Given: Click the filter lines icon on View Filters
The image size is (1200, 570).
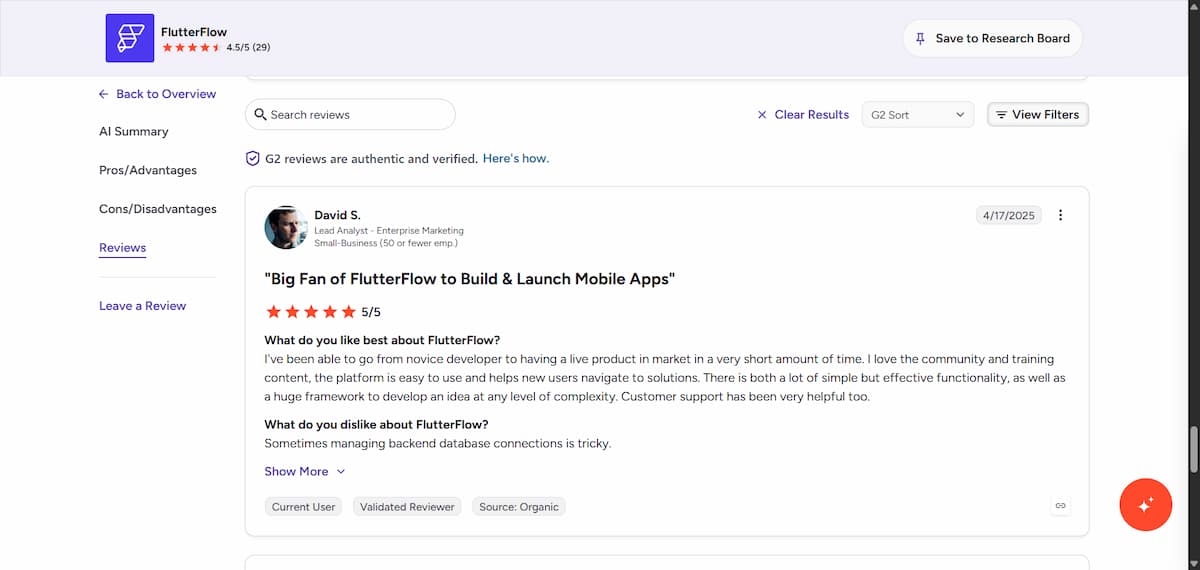Looking at the screenshot, I should 1001,115.
